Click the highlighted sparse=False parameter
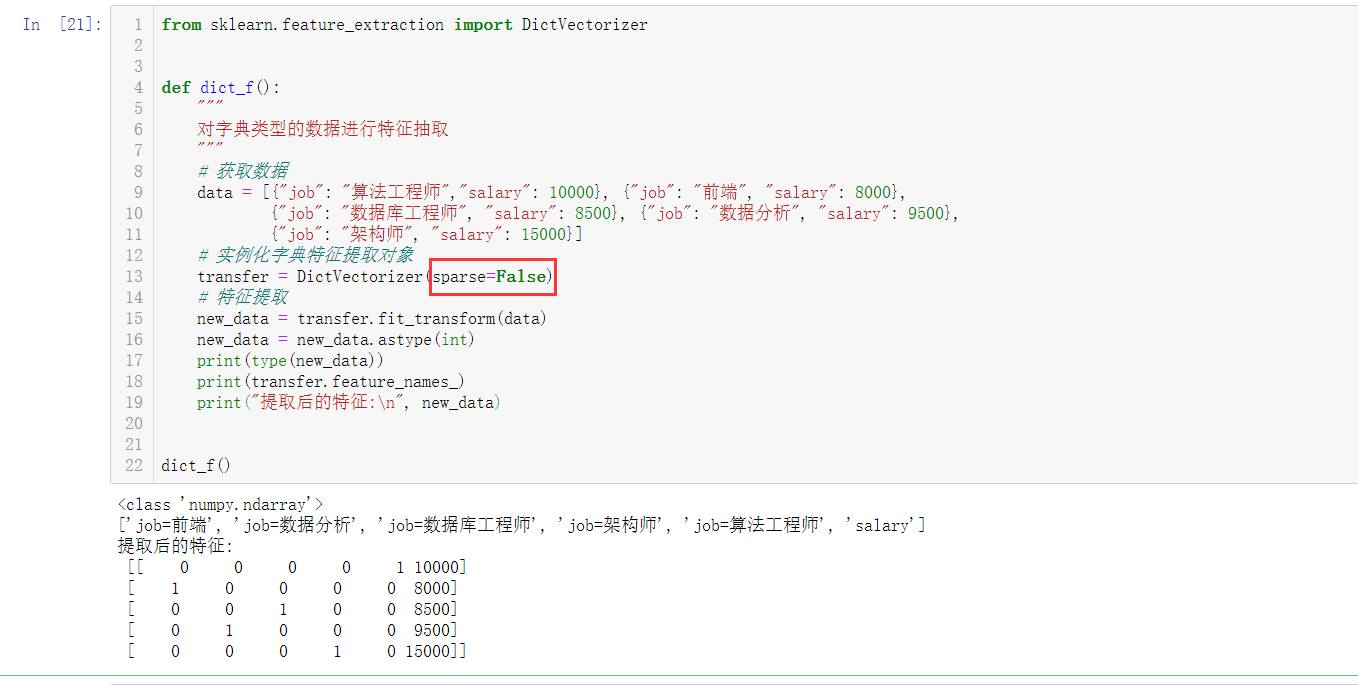1358x685 pixels. pyautogui.click(x=491, y=276)
